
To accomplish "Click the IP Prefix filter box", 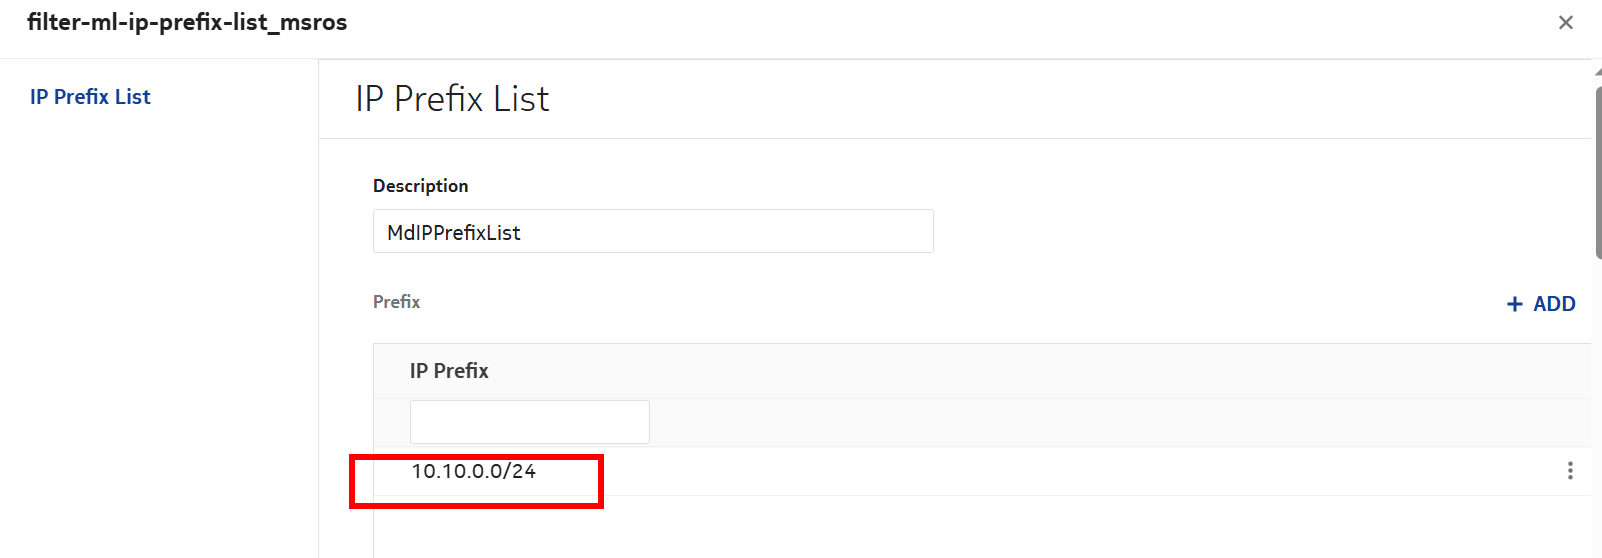I will [529, 422].
